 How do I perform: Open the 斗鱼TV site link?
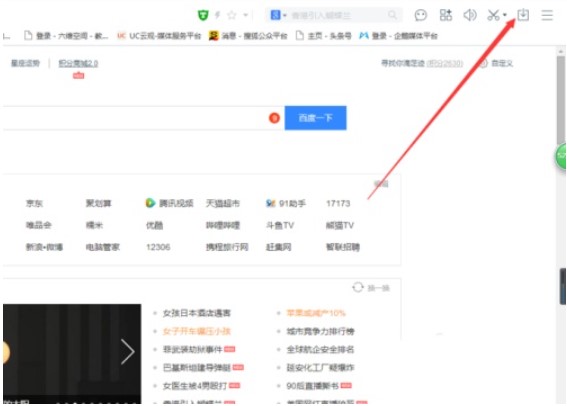tap(280, 225)
